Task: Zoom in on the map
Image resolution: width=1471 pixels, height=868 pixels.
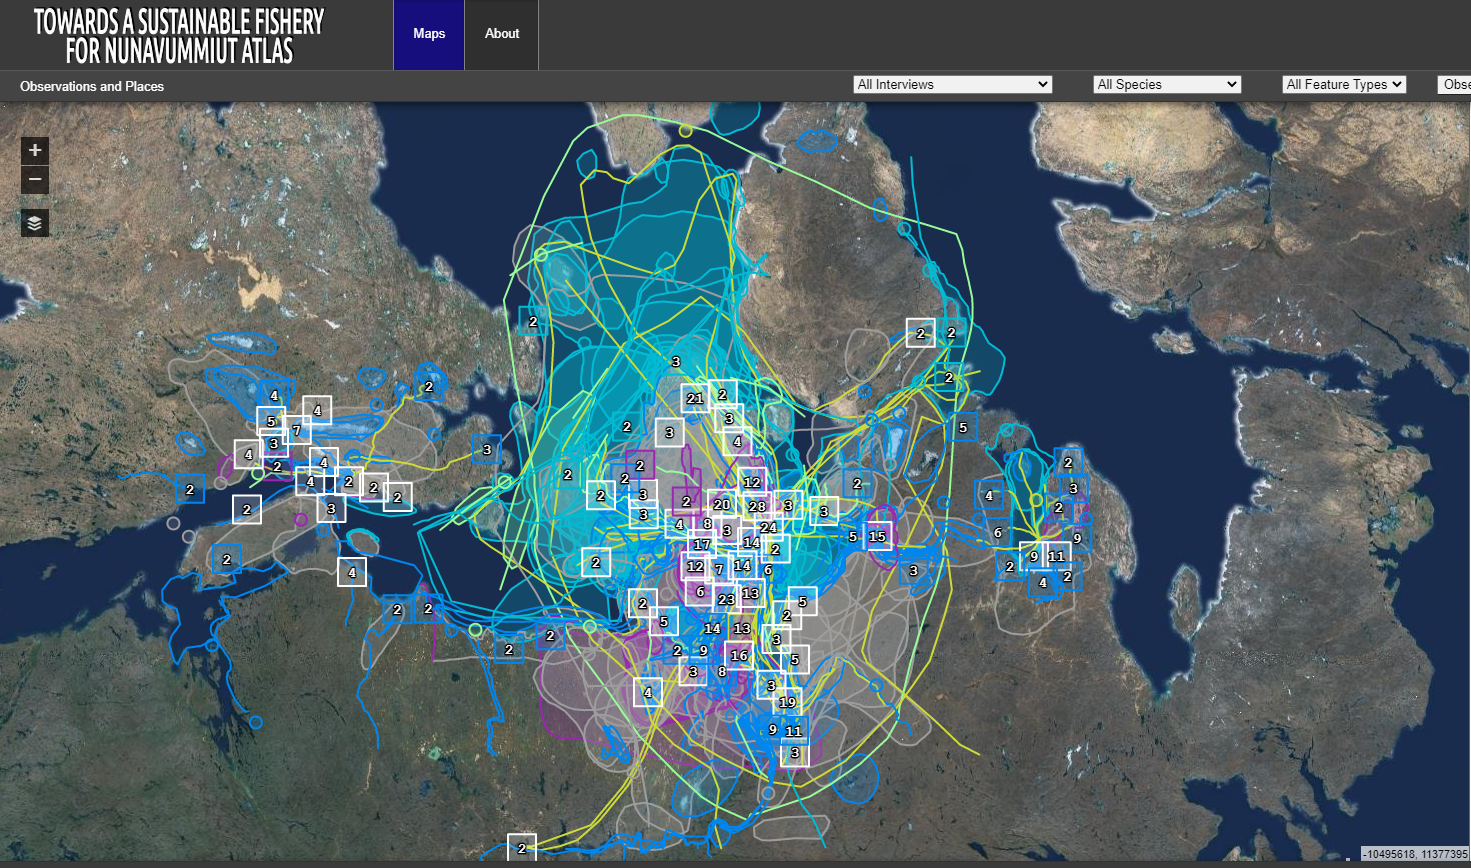Action: point(35,150)
